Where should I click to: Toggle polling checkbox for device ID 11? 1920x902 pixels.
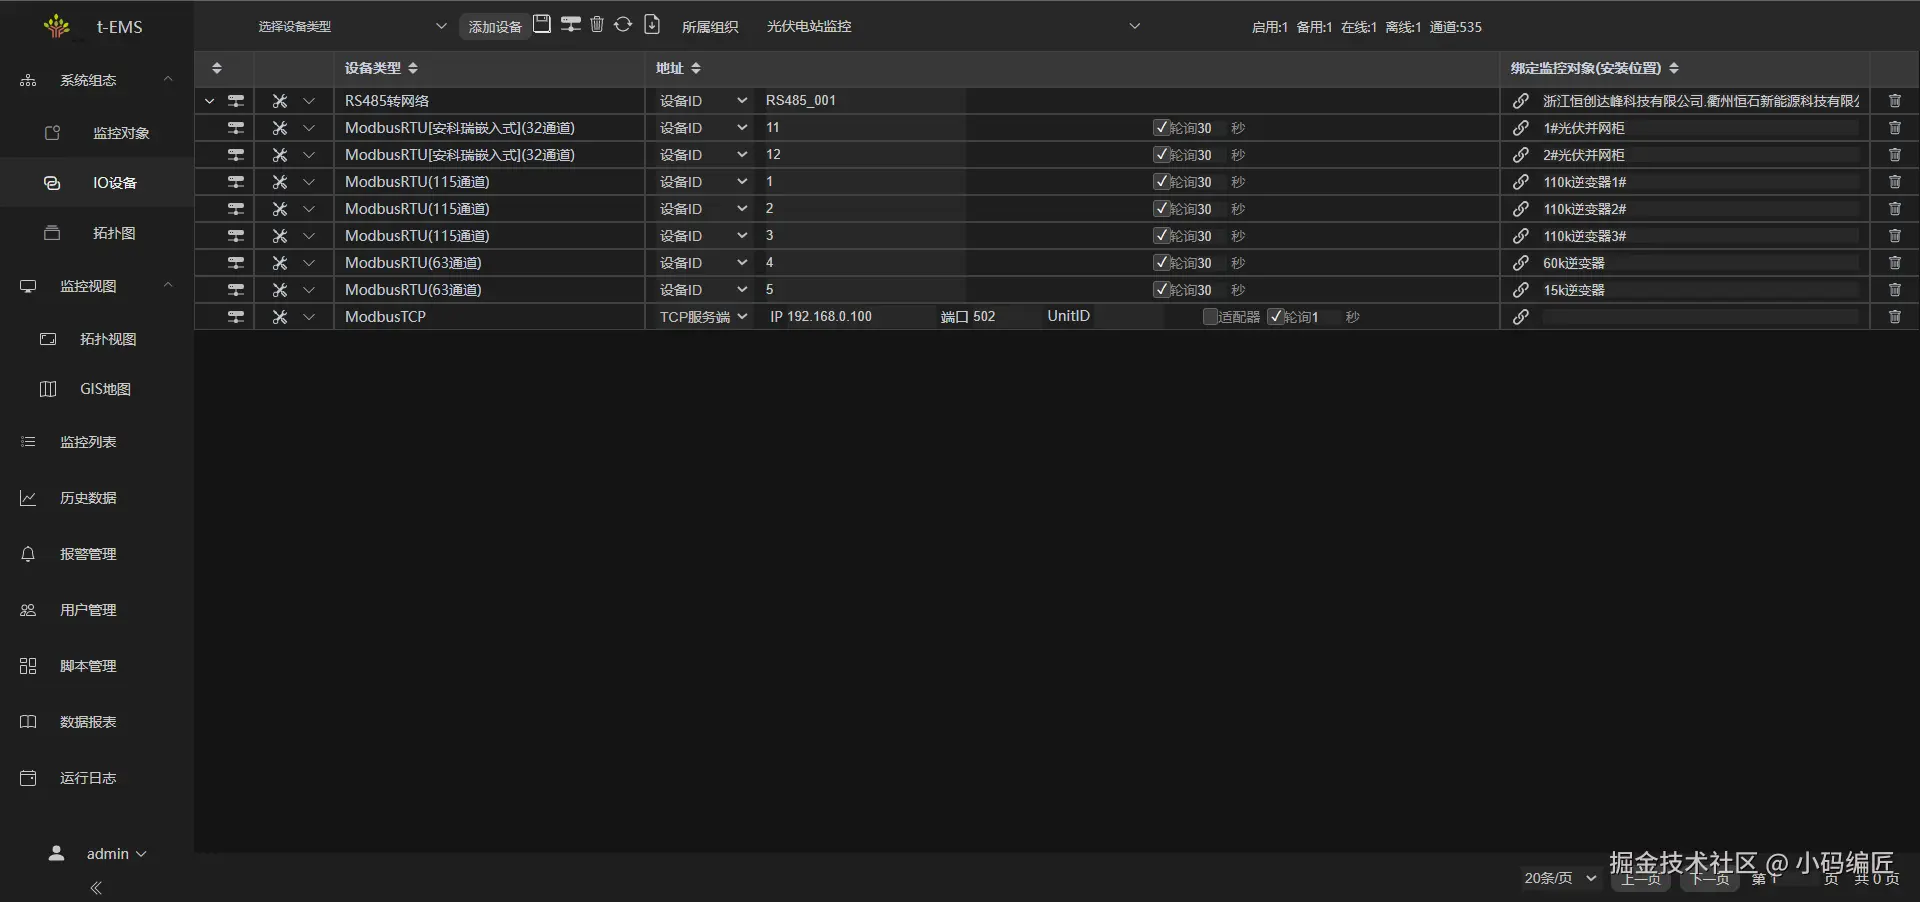point(1161,128)
